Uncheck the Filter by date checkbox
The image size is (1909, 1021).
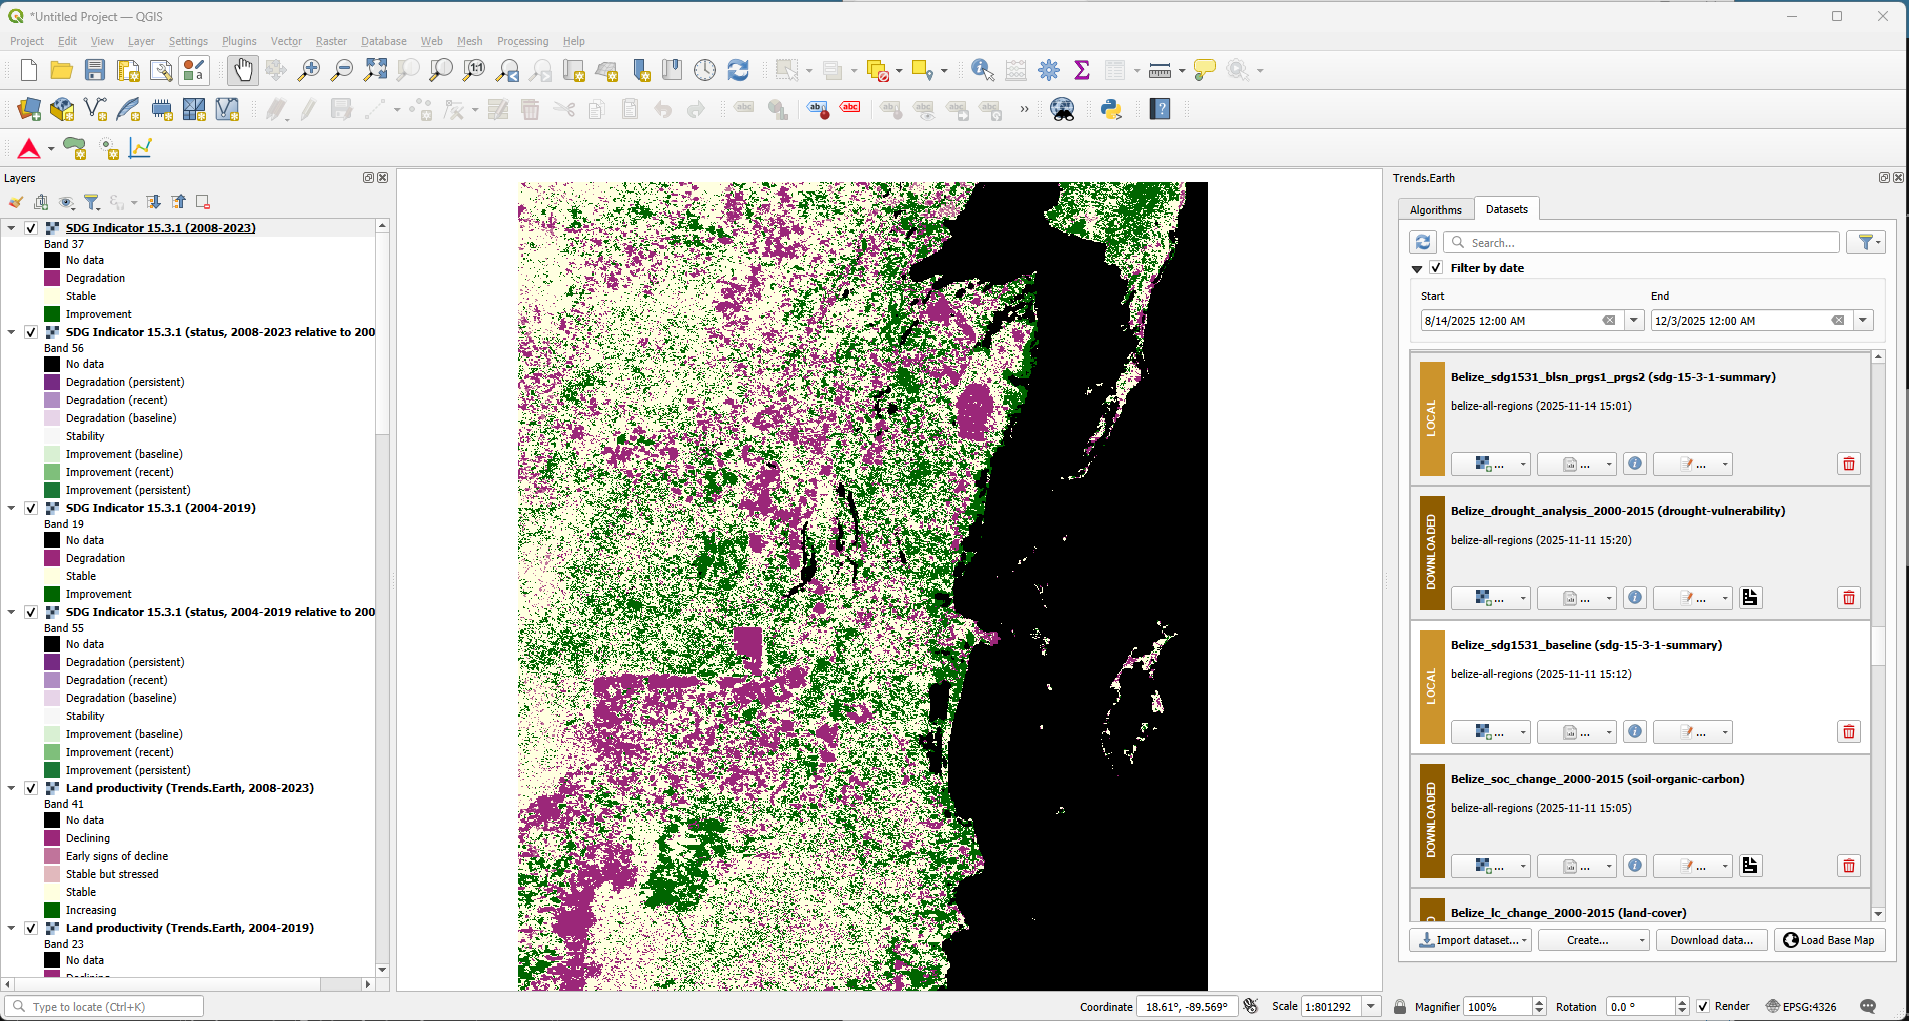coord(1436,268)
